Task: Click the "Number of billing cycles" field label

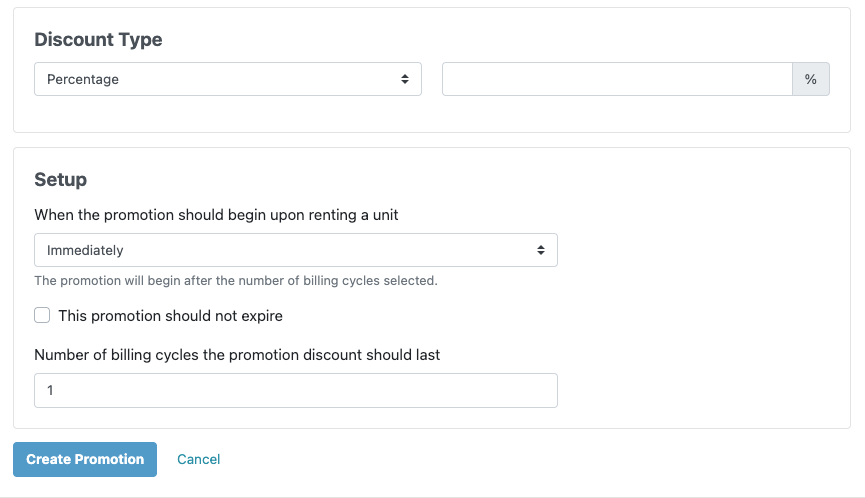Action: tap(237, 355)
